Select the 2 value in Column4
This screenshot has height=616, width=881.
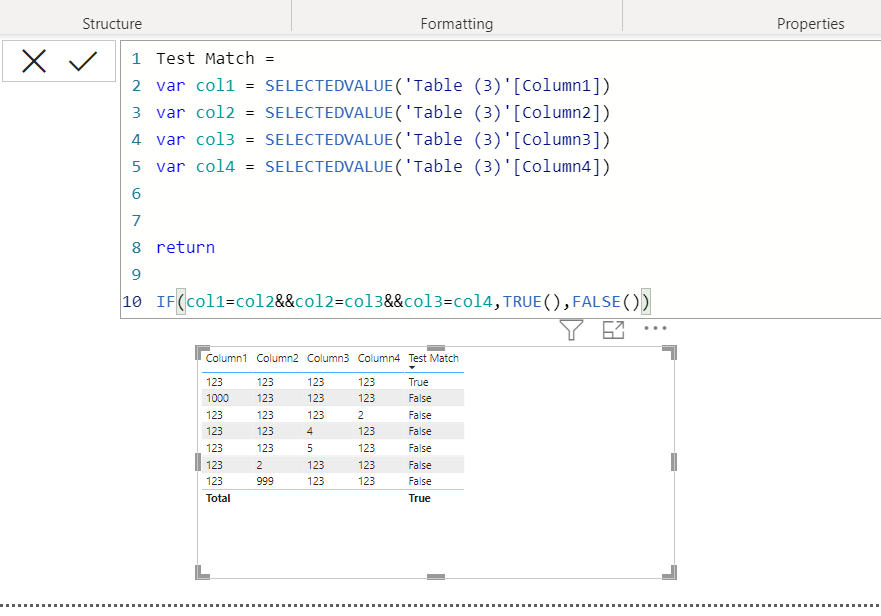[x=361, y=415]
